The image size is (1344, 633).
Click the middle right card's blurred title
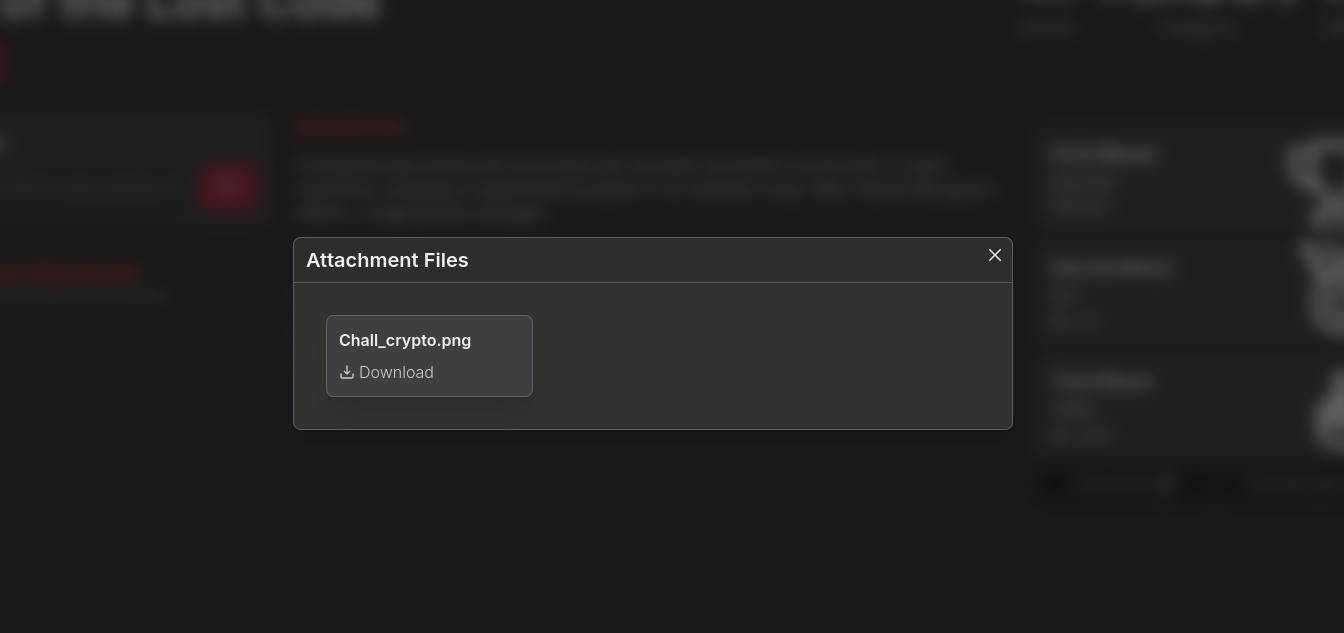pyautogui.click(x=1110, y=268)
